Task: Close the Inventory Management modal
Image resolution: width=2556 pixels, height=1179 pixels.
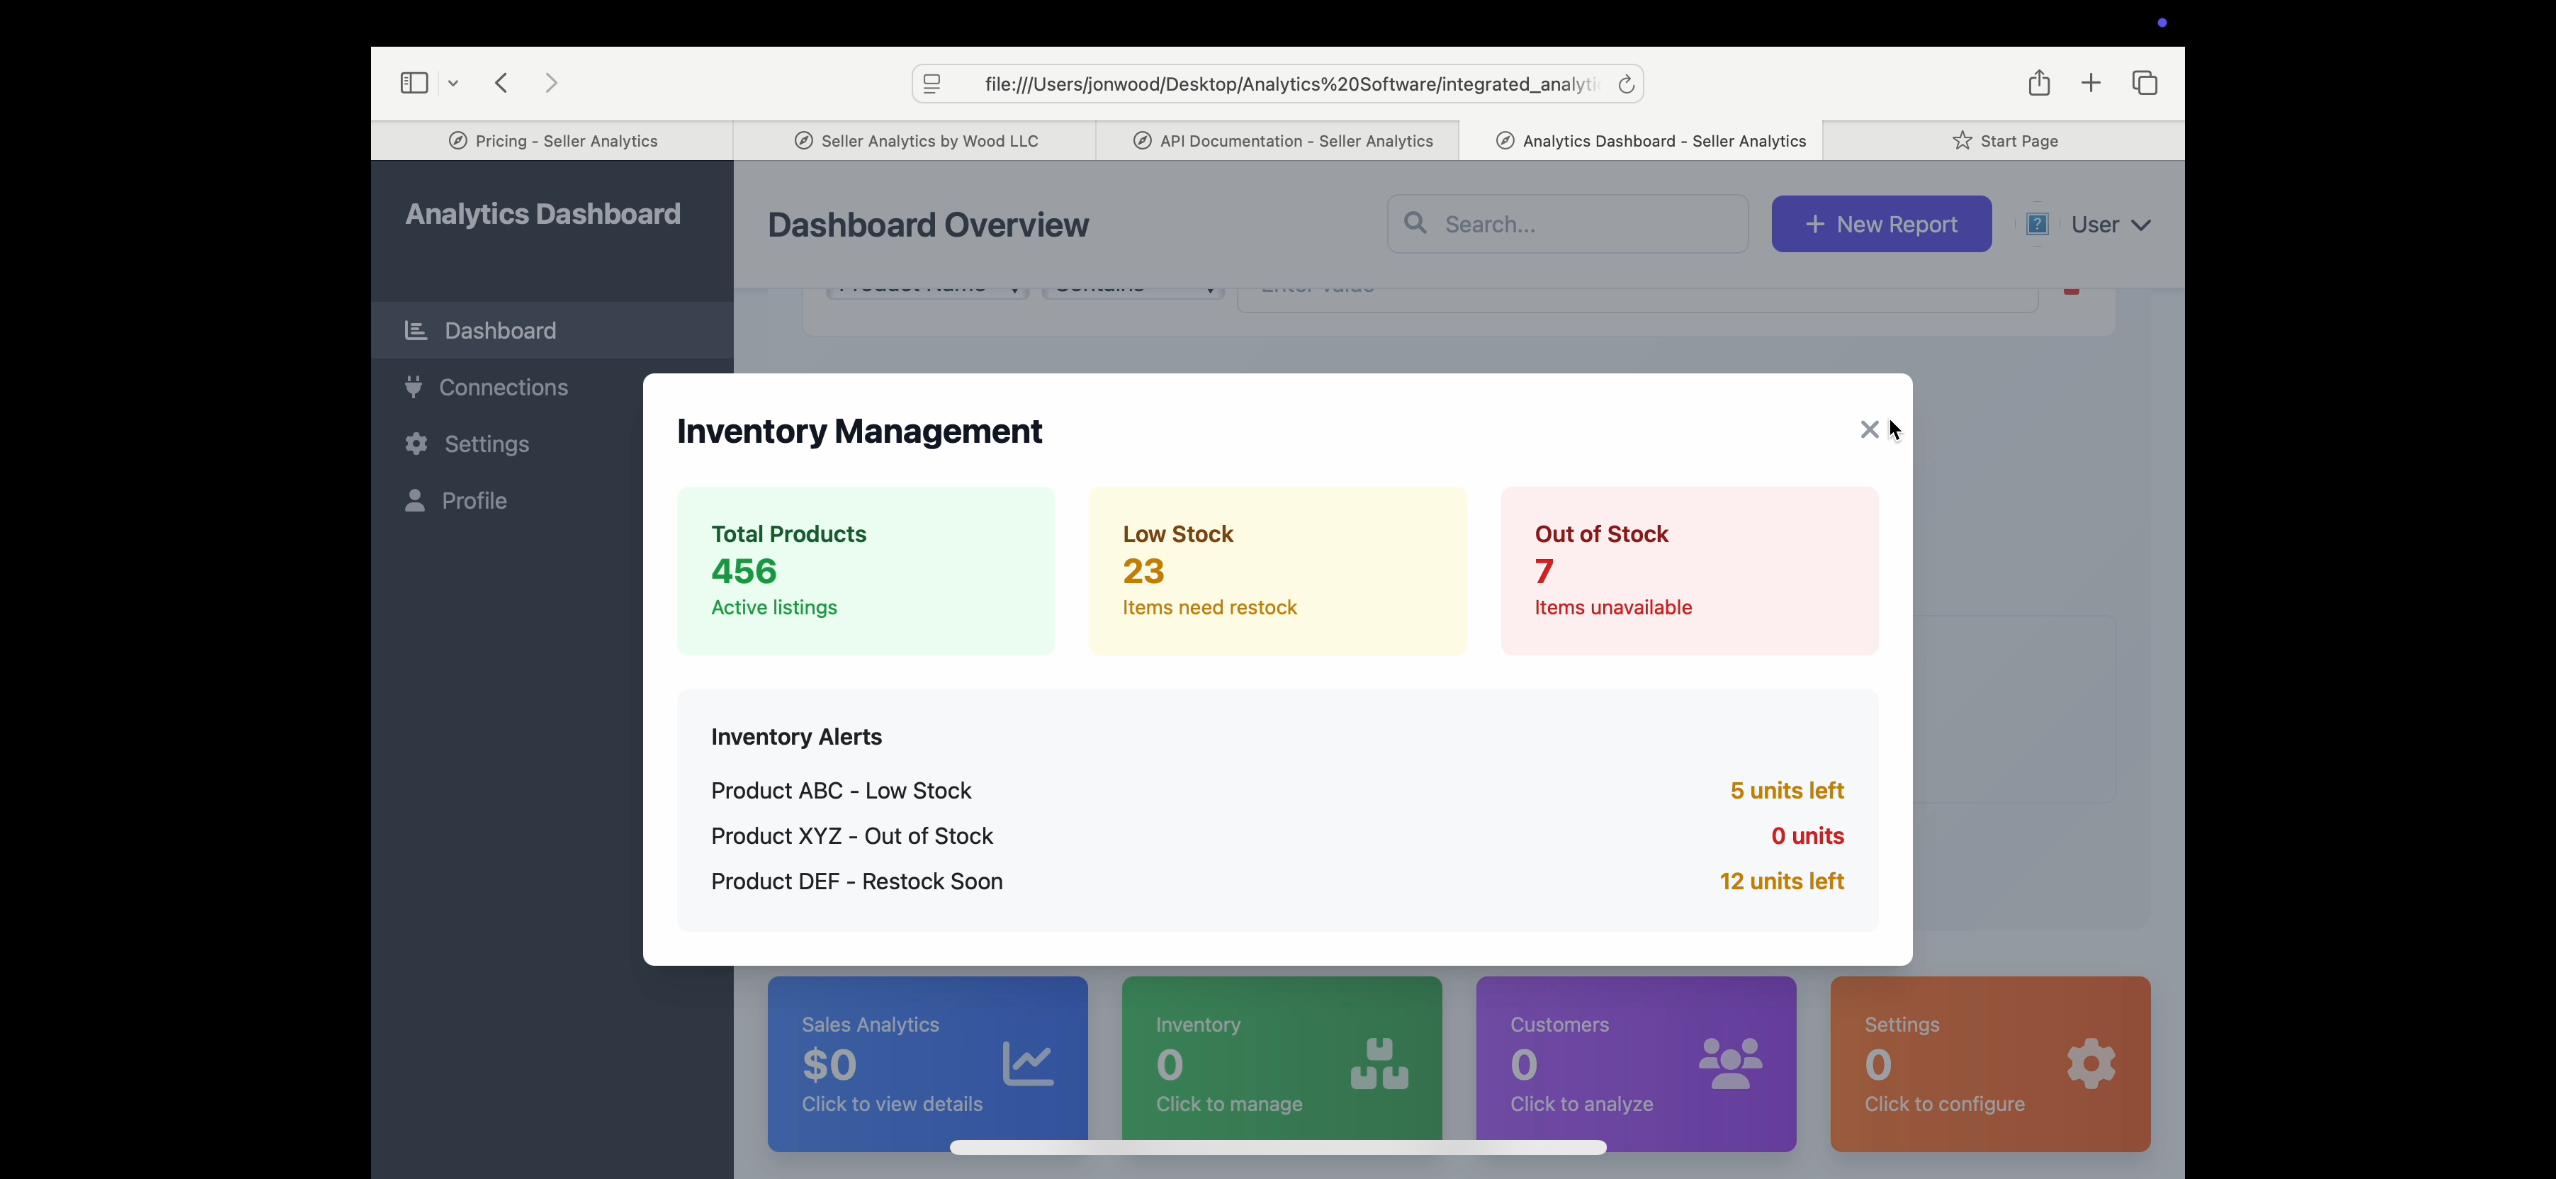Action: [1869, 429]
